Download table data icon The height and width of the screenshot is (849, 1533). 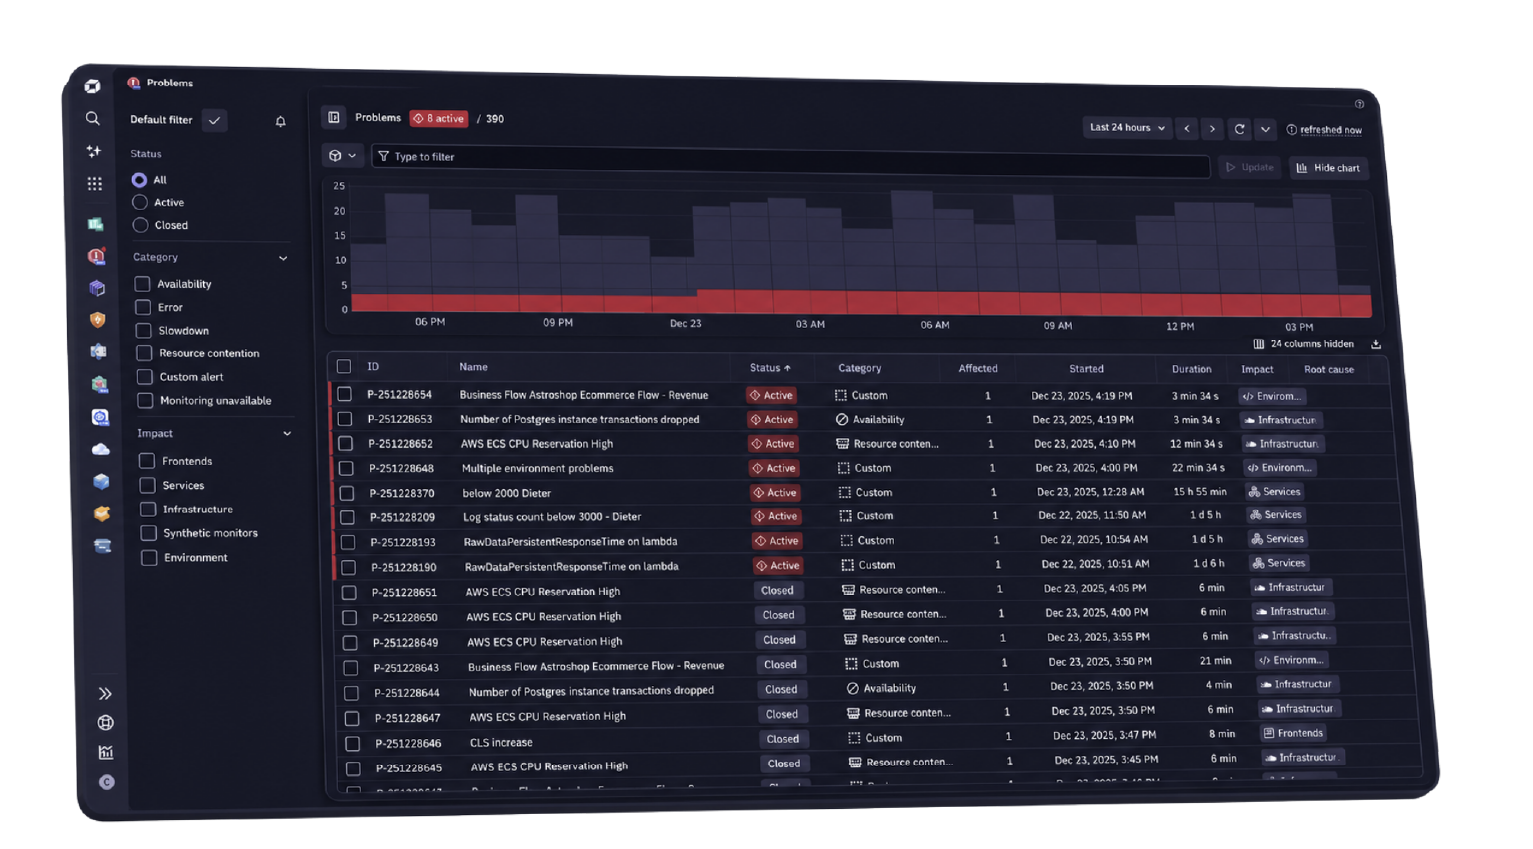tap(1376, 344)
